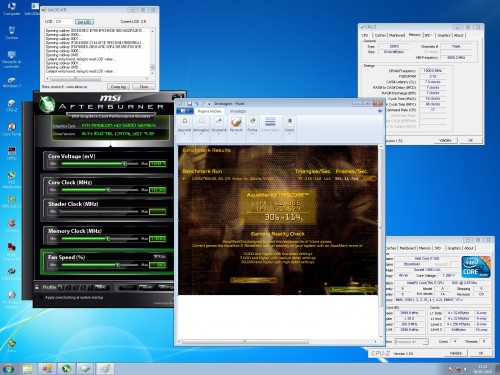Select the Visualizza tab in Paint
500x375 pixels.
pos(238,111)
